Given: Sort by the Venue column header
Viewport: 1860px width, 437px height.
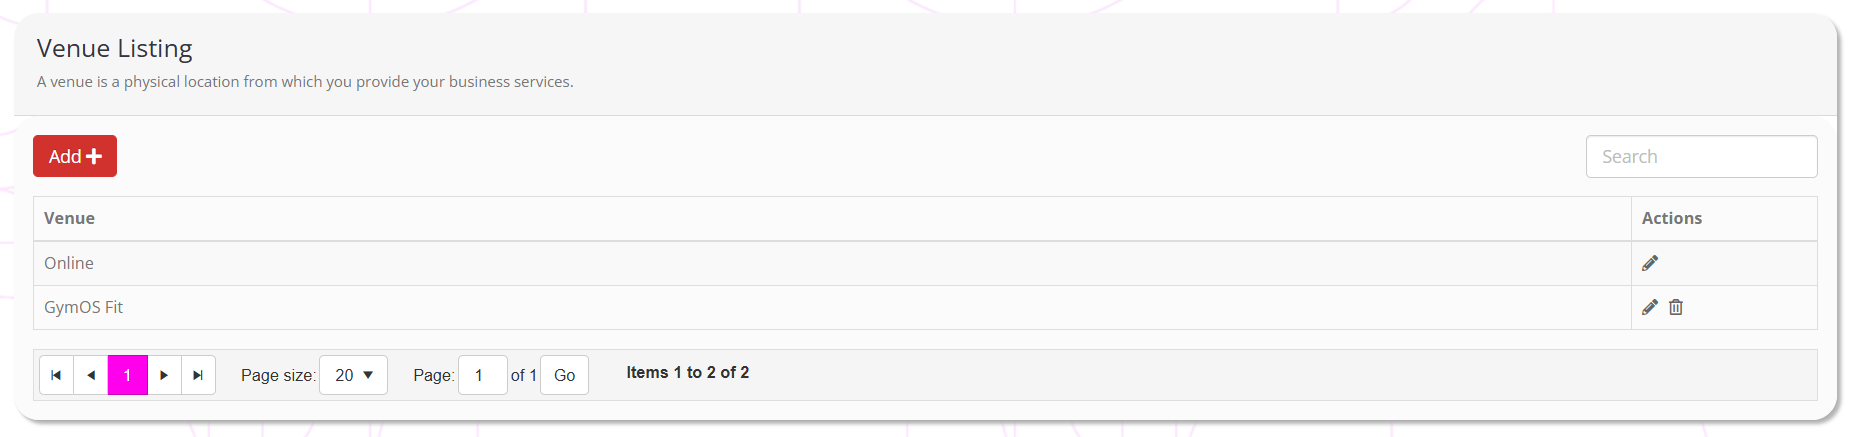Looking at the screenshot, I should click(70, 218).
